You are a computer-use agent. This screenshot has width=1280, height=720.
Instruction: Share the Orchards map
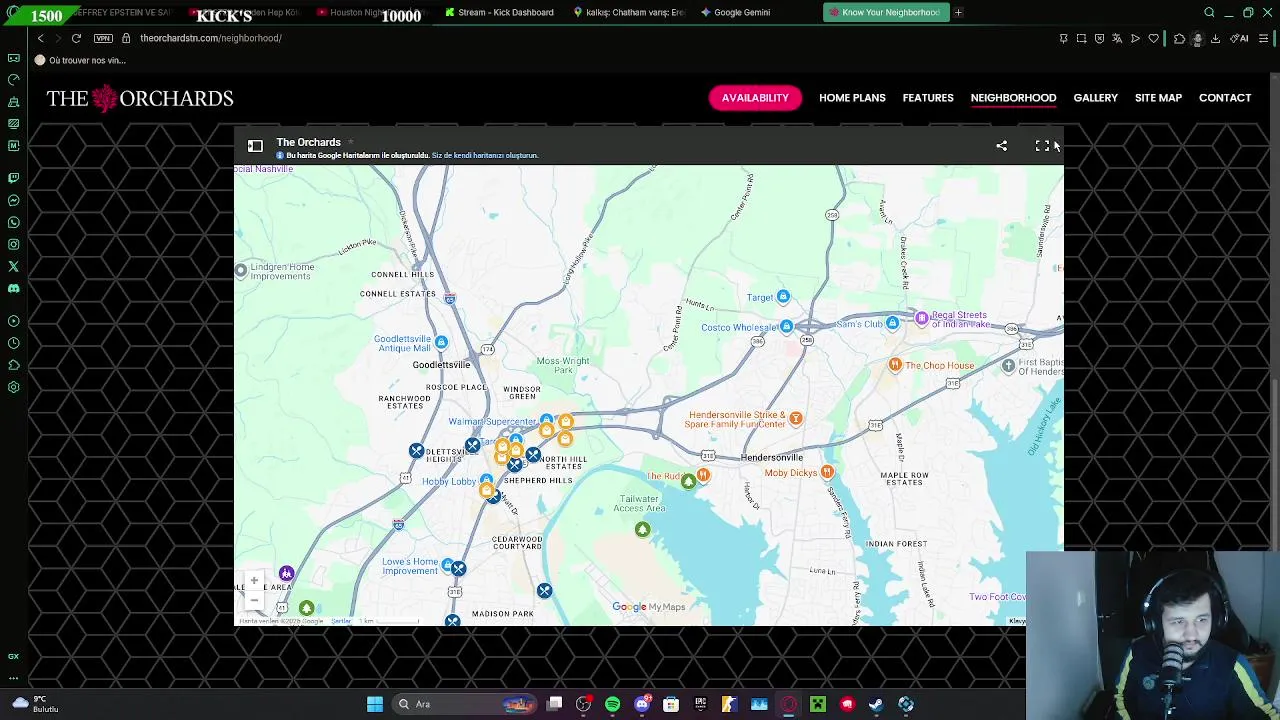1001,146
